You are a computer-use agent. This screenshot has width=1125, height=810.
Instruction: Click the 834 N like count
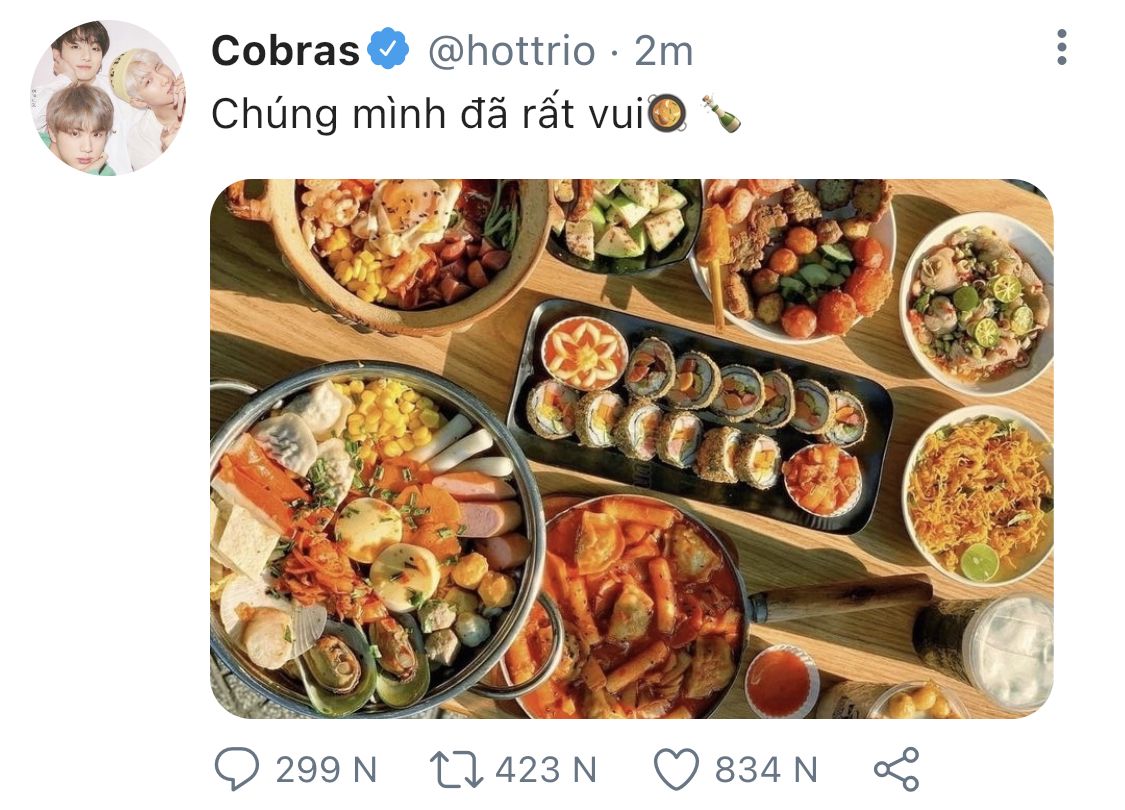766,770
